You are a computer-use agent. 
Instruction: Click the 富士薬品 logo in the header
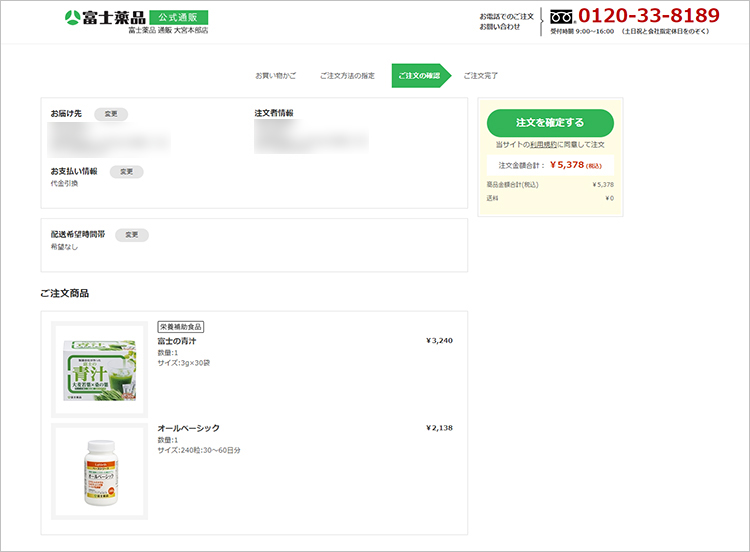coord(105,18)
